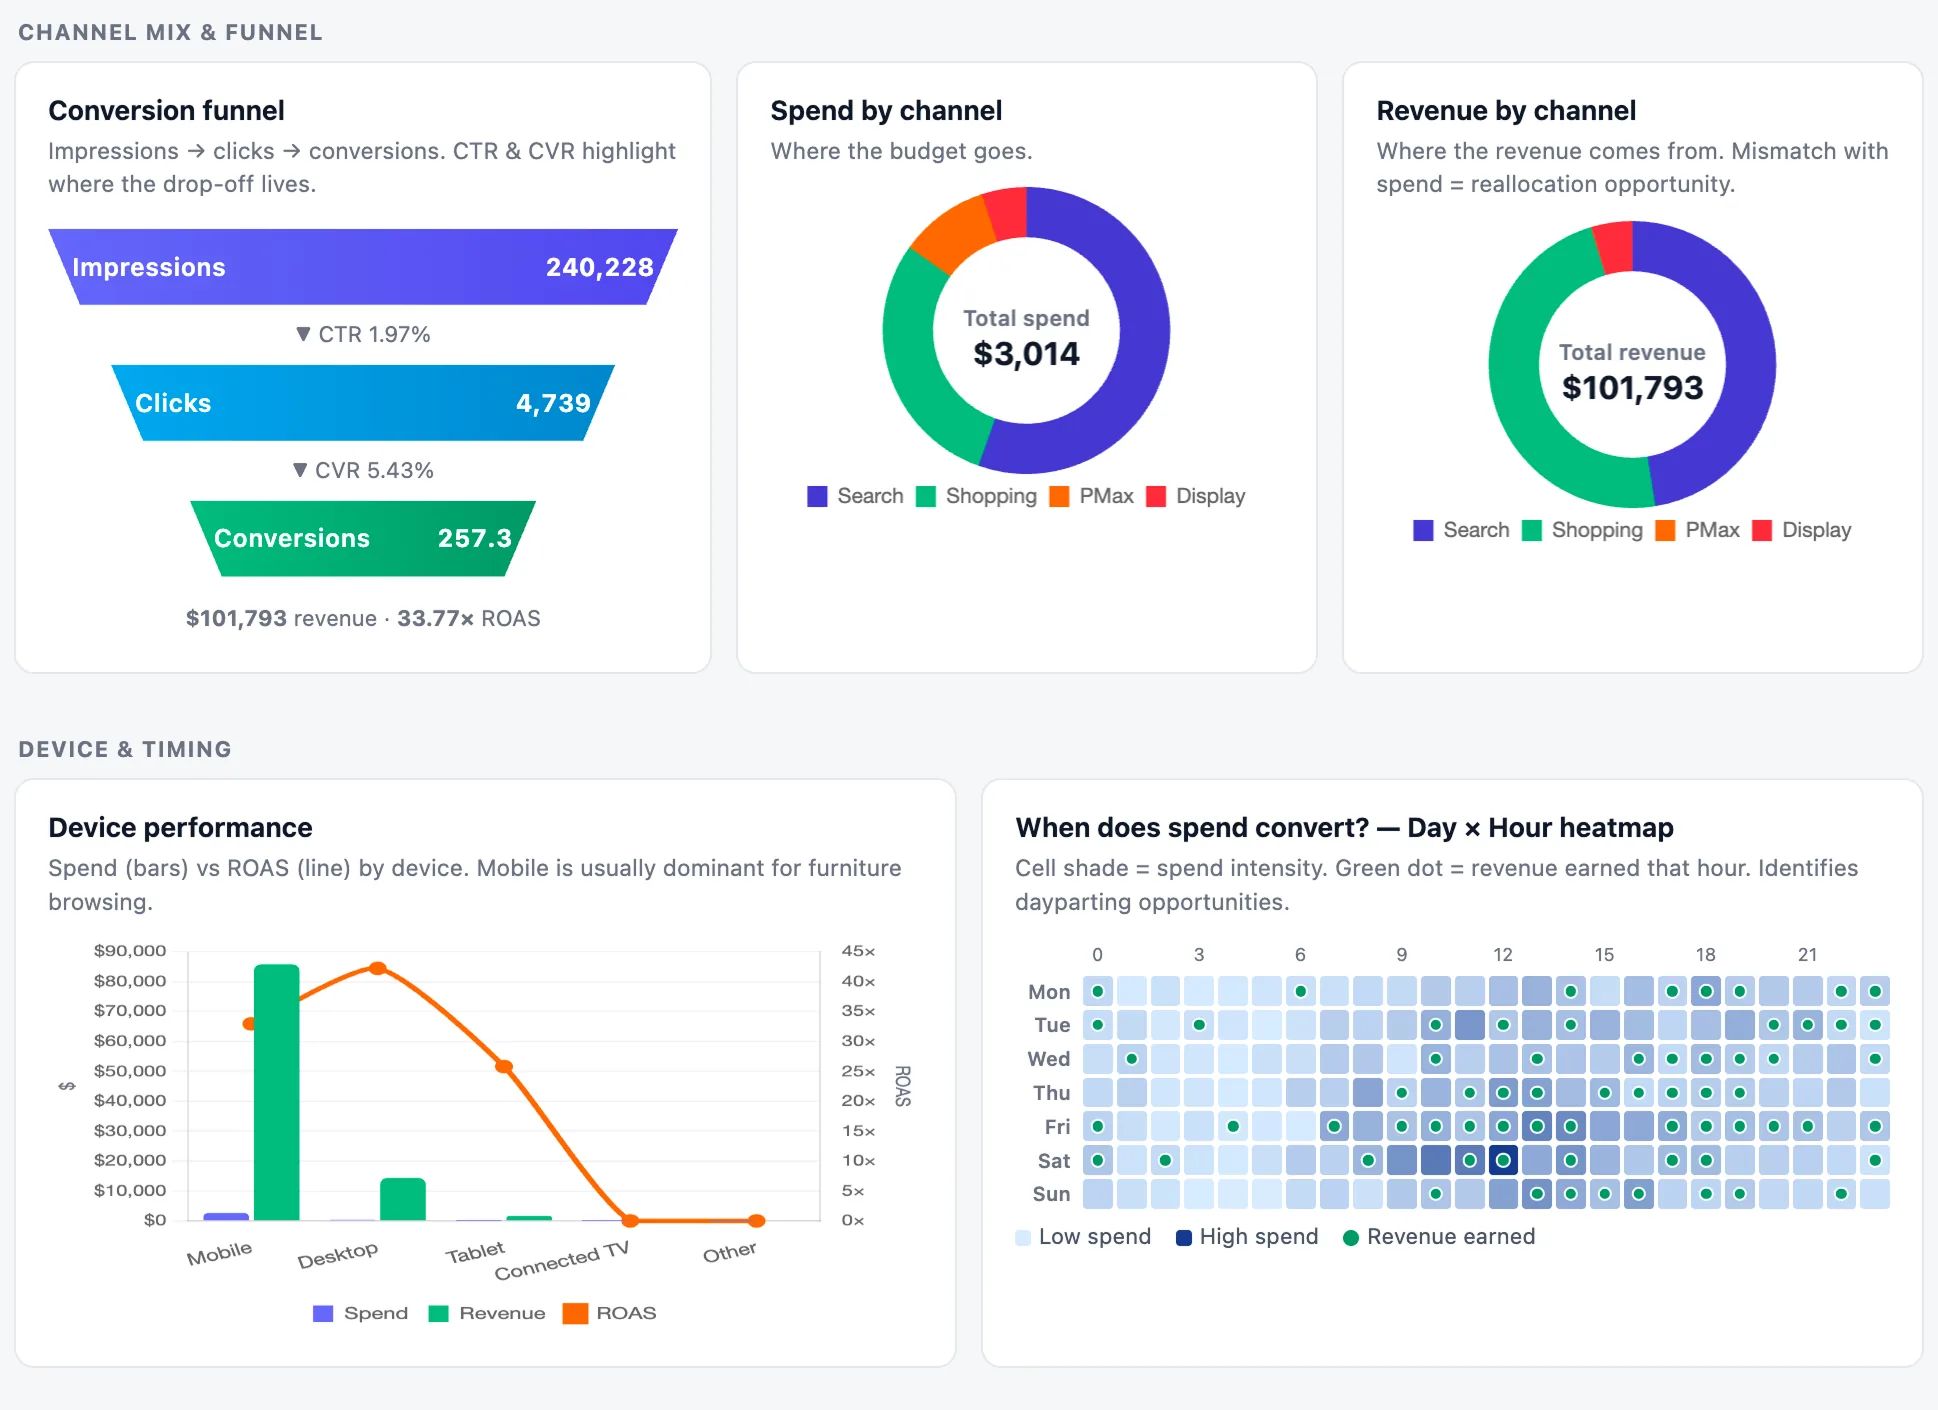Click the Wed row label in heatmap
The image size is (1938, 1410).
pyautogui.click(x=1048, y=1058)
